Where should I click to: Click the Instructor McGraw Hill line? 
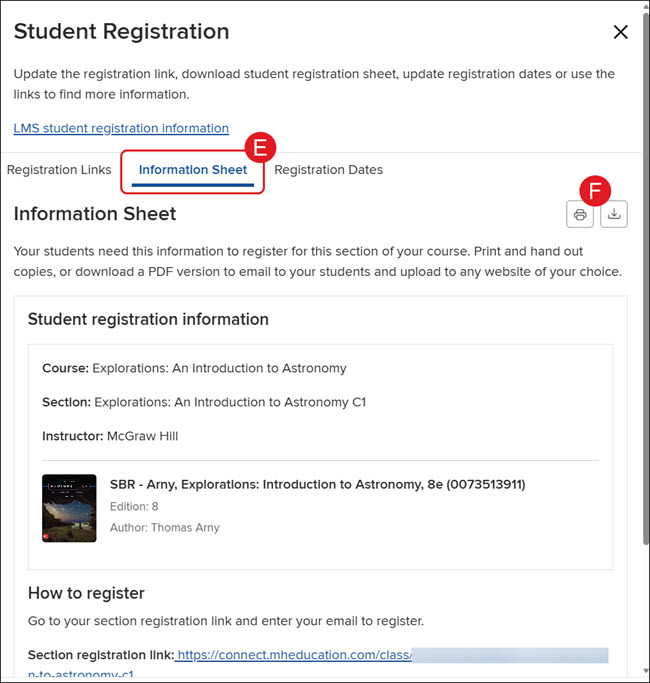tap(110, 436)
